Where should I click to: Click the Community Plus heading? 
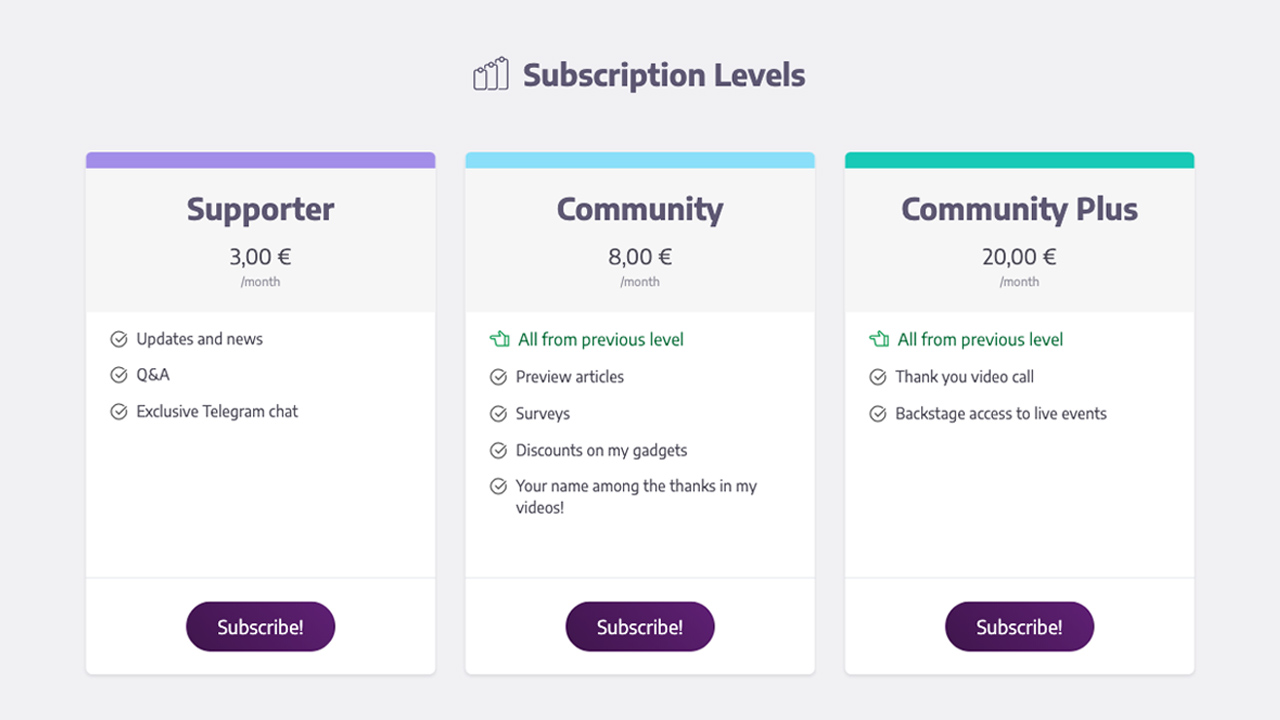pos(1019,210)
